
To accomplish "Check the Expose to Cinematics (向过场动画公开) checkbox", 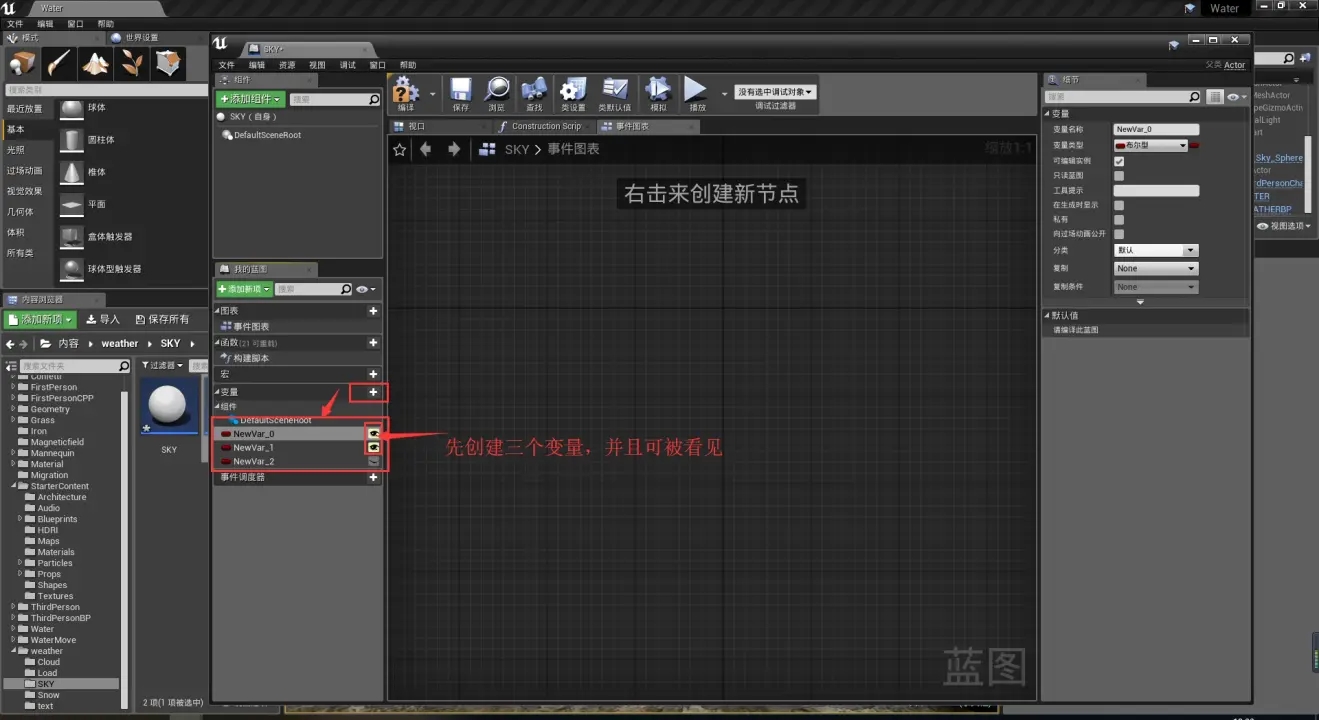I will click(x=1119, y=234).
